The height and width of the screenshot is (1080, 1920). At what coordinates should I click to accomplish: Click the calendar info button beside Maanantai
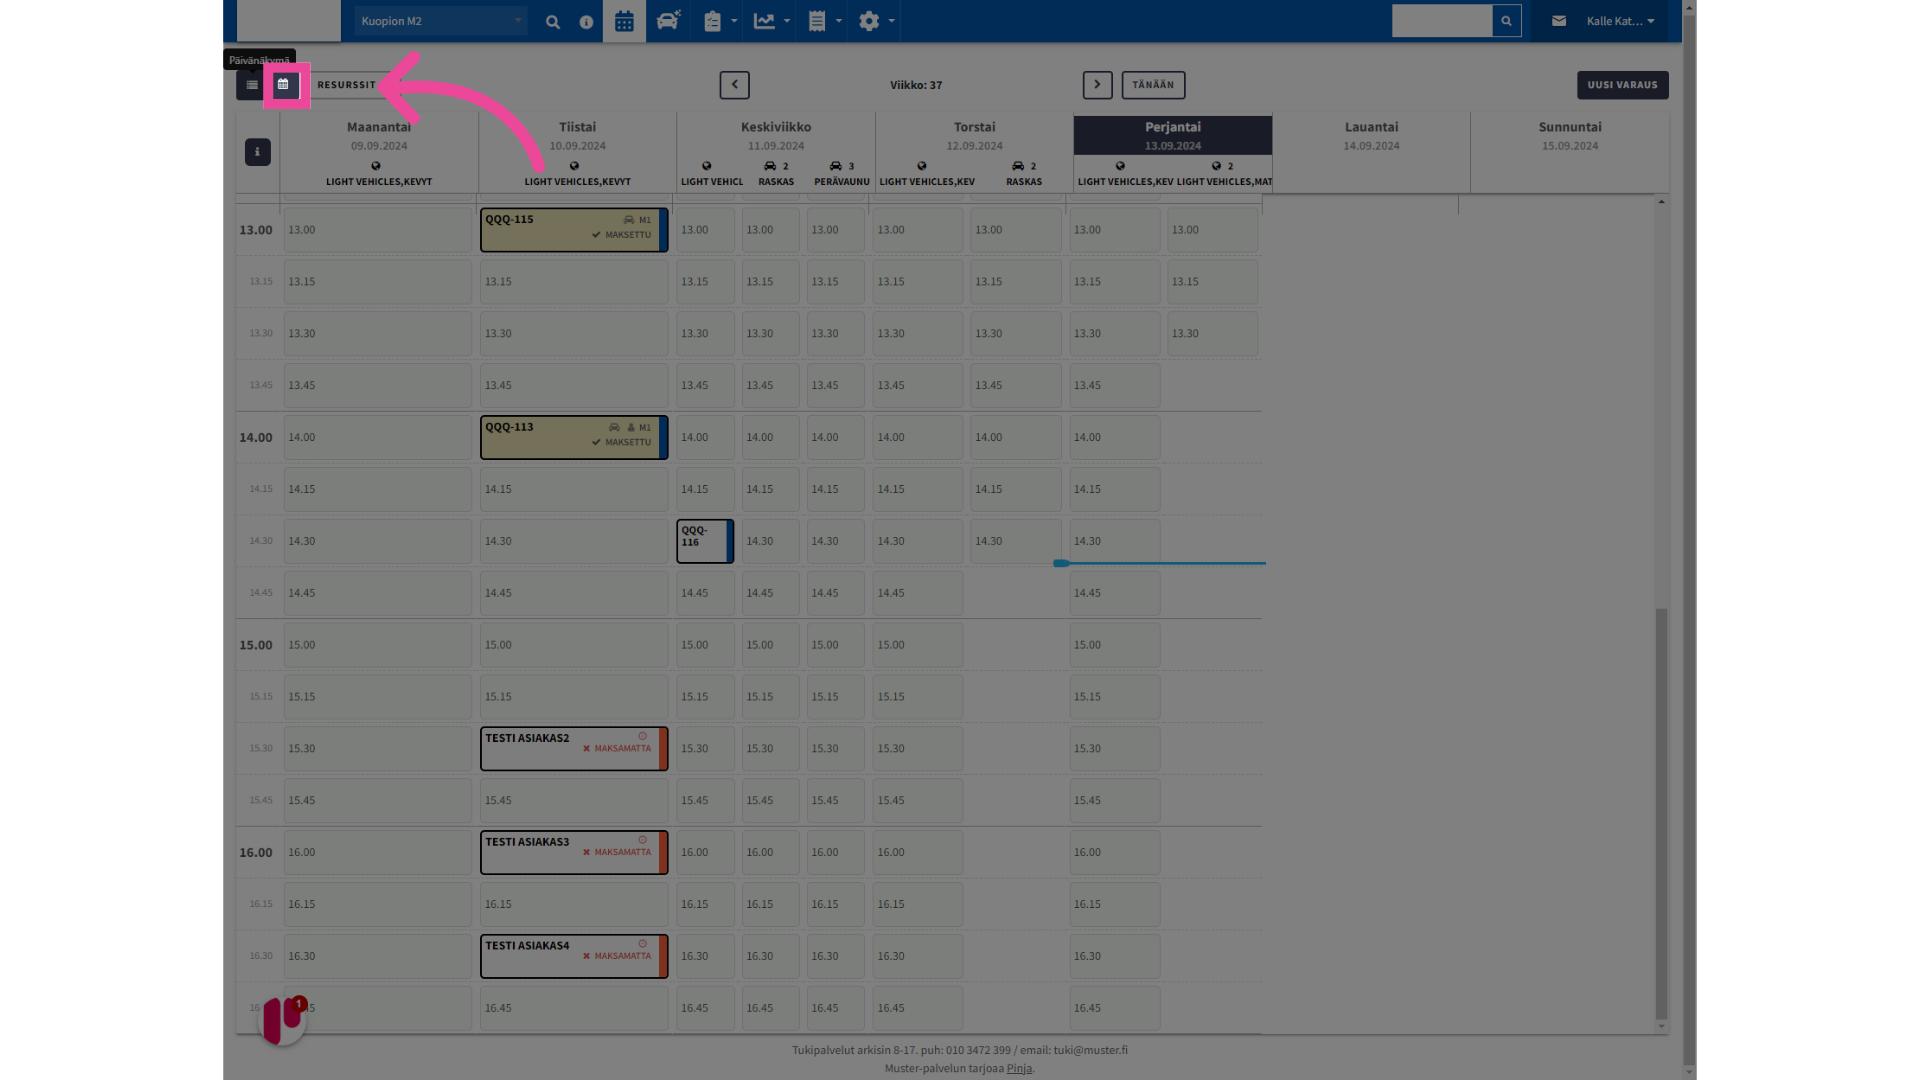pos(258,152)
